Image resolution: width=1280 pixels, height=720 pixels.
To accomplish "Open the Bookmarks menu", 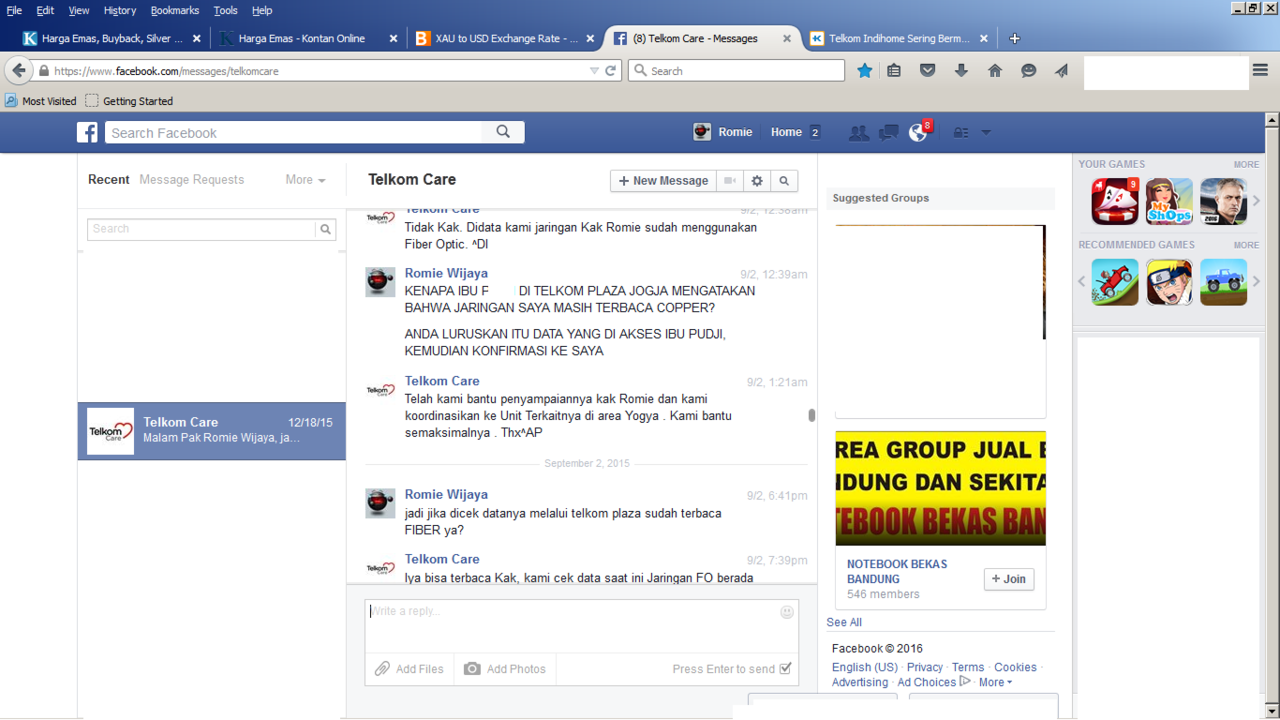I will click(x=175, y=10).
